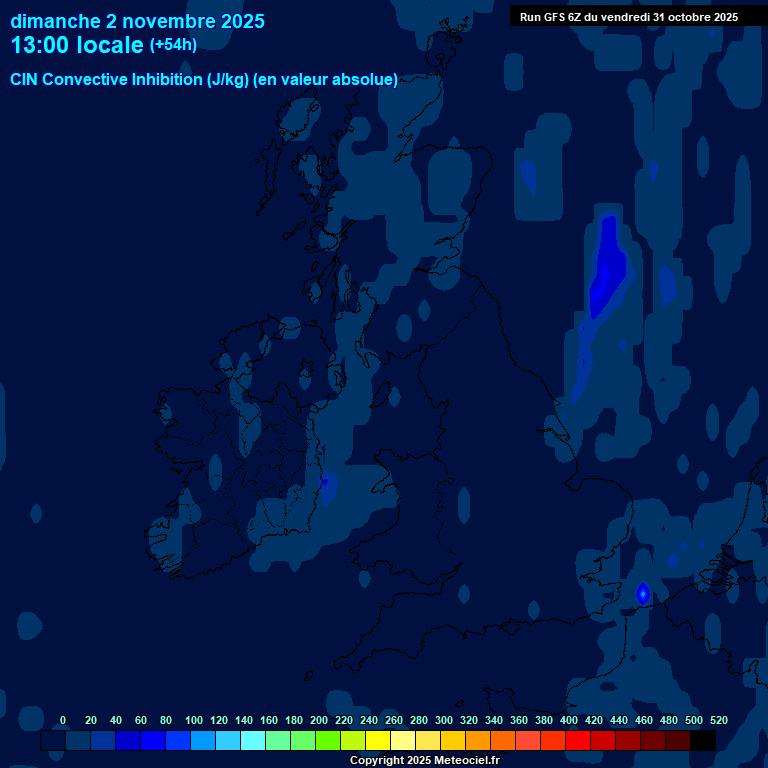Click the blue patch on Ireland's east coast
The height and width of the screenshot is (768, 768).
point(326,489)
